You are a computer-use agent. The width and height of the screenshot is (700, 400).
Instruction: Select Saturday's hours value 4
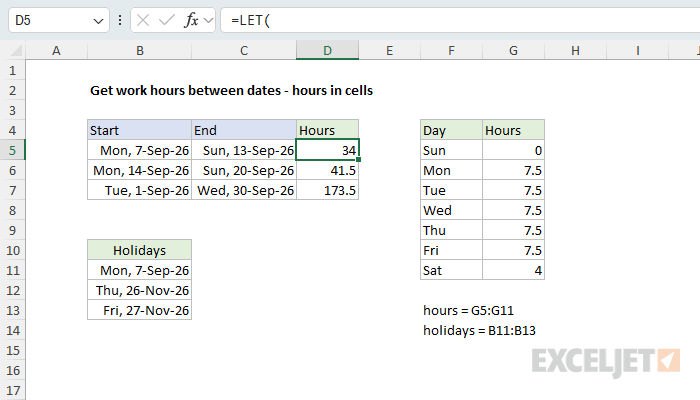[x=513, y=271]
